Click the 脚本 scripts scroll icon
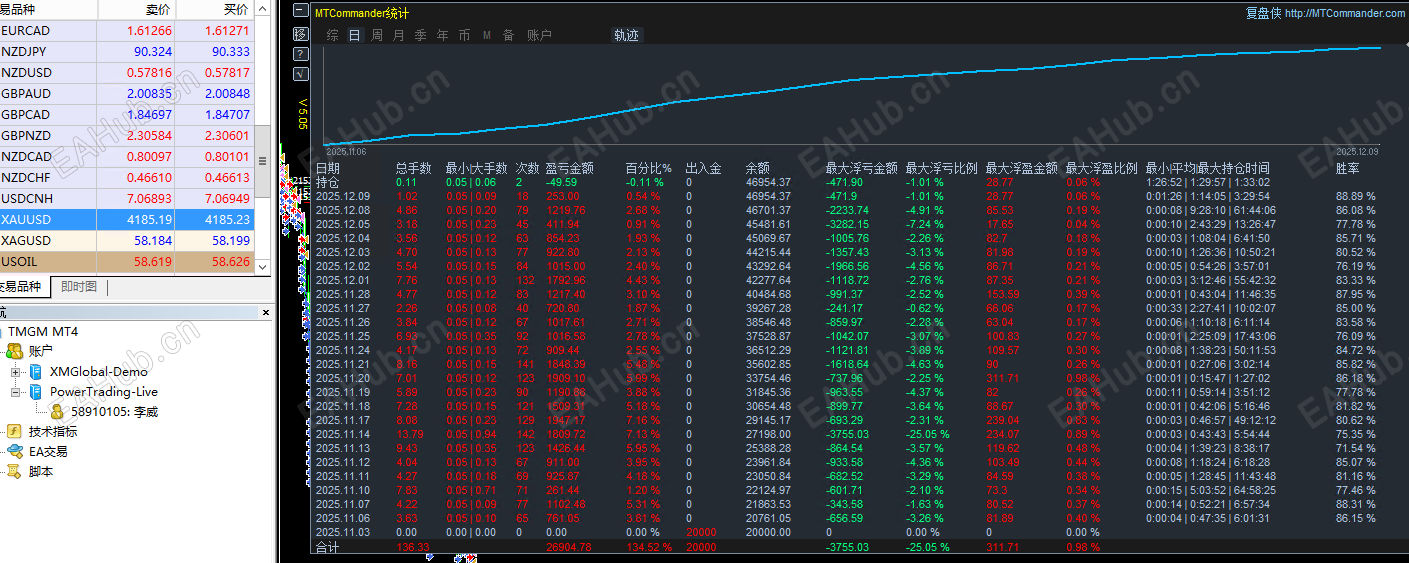 pos(14,472)
